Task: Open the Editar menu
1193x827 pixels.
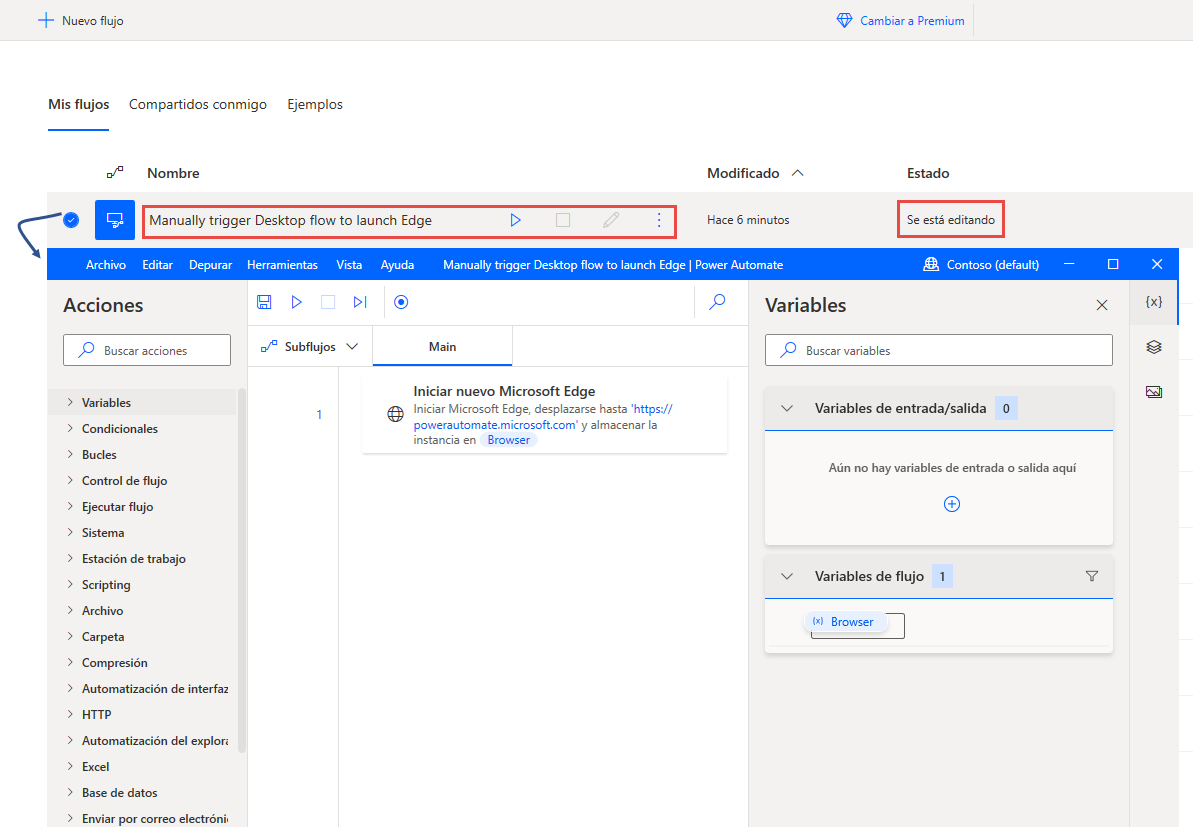Action: [x=157, y=265]
